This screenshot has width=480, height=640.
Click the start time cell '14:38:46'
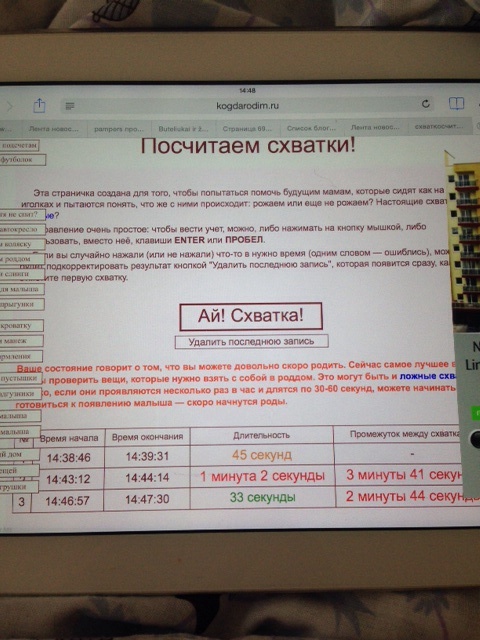pos(69,458)
